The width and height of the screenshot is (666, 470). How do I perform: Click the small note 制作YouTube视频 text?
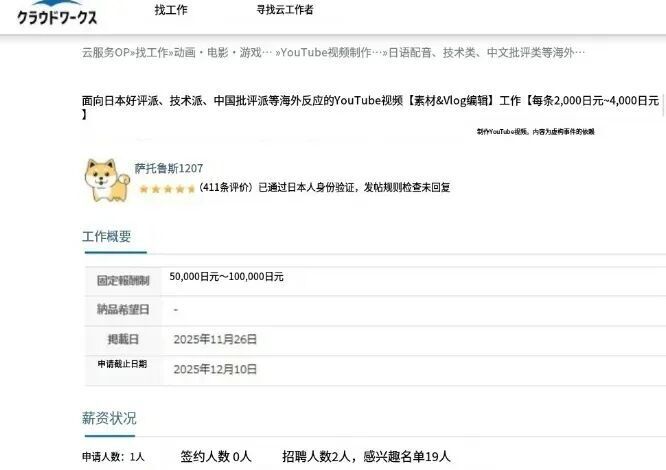pyautogui.click(x=535, y=132)
